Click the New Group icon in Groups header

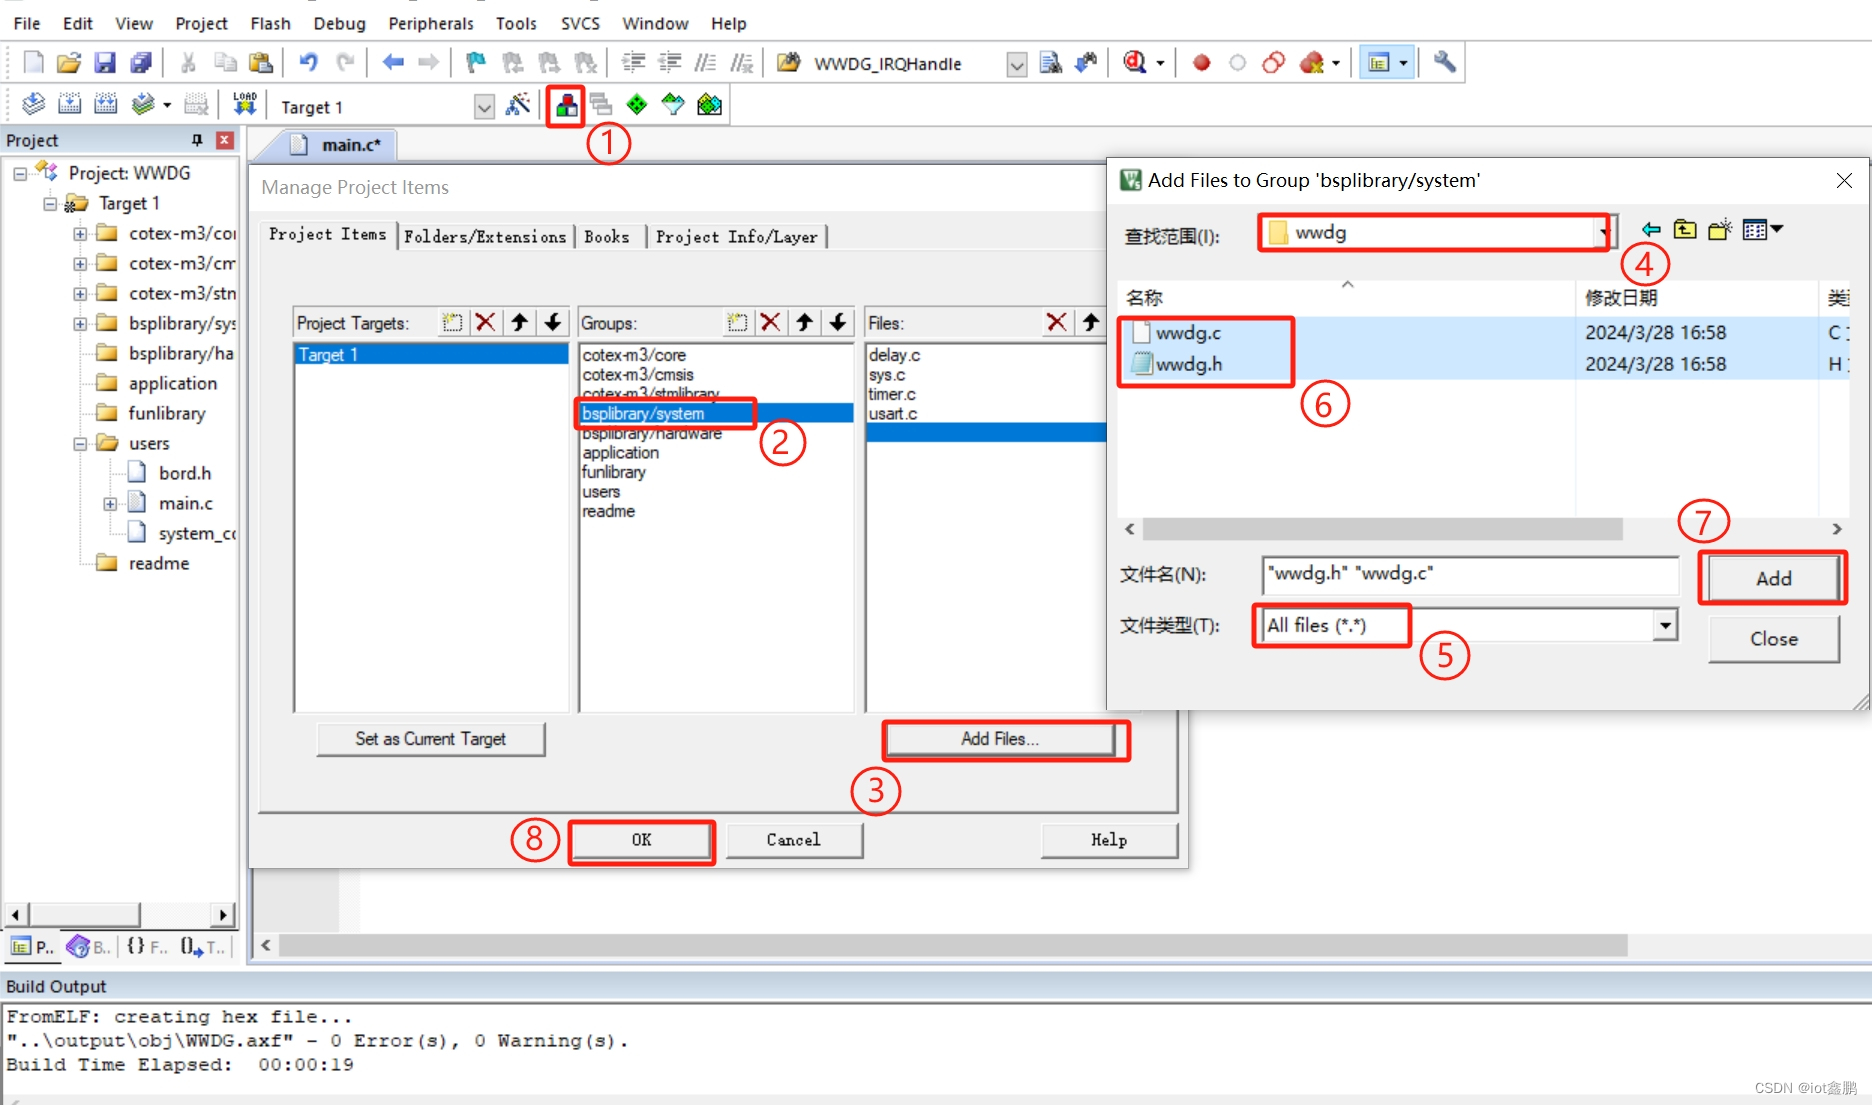point(737,322)
